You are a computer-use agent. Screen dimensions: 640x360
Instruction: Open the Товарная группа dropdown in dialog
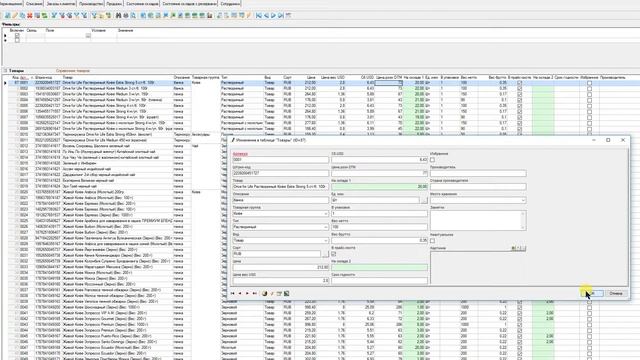(326, 214)
